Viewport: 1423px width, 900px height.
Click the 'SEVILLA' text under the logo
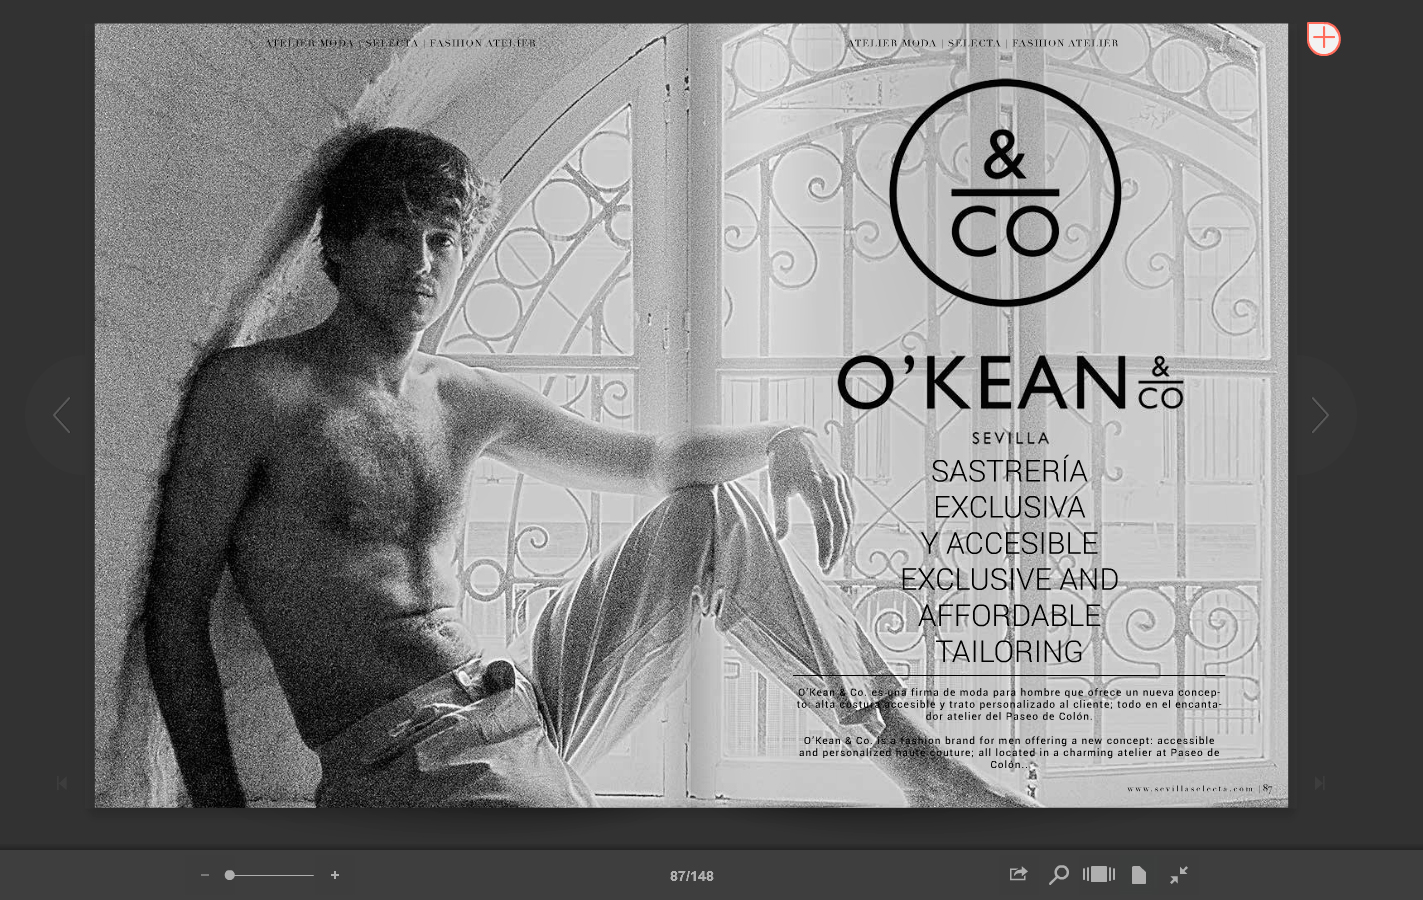click(x=1011, y=438)
